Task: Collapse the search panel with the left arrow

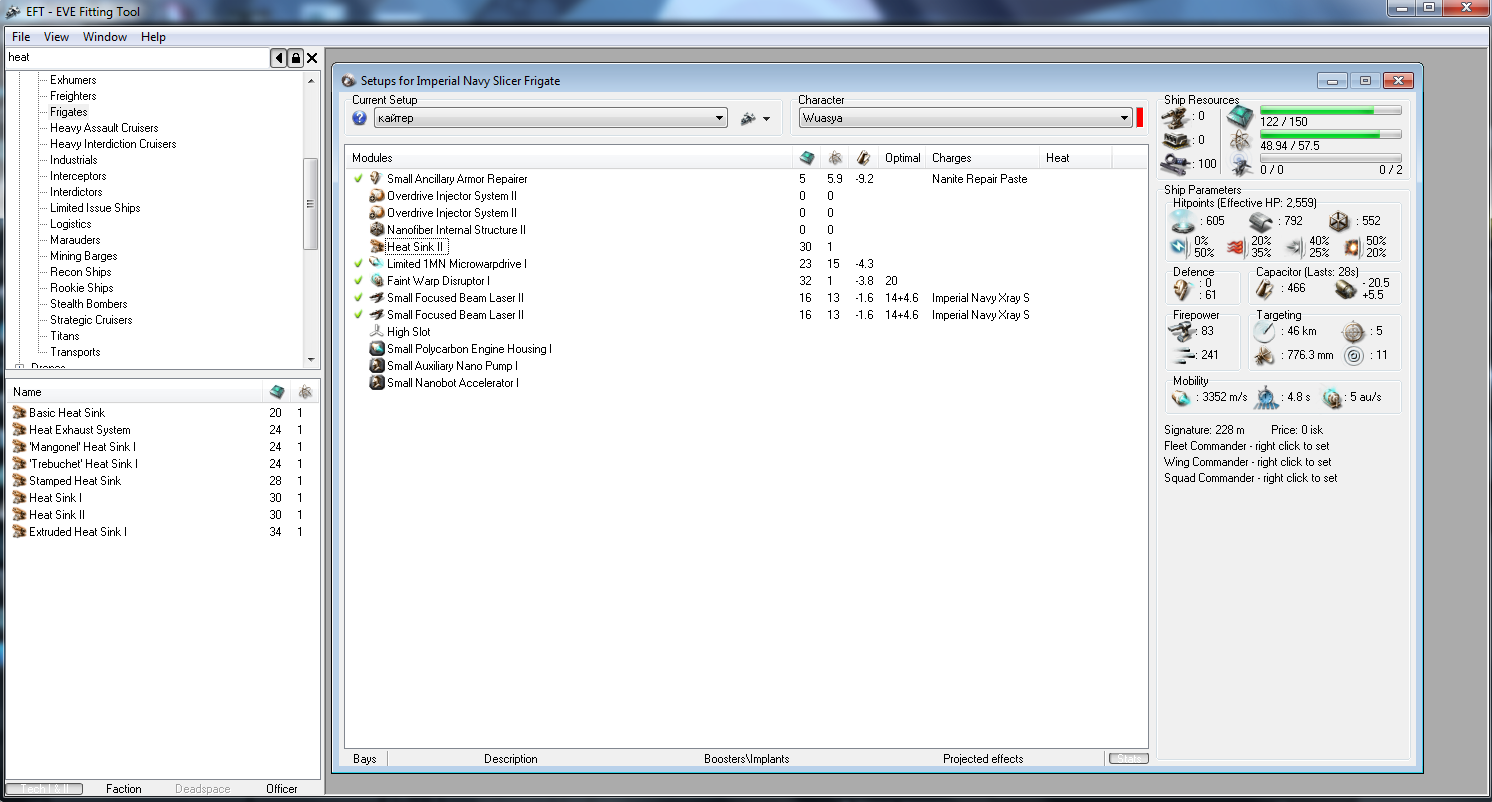Action: (279, 58)
